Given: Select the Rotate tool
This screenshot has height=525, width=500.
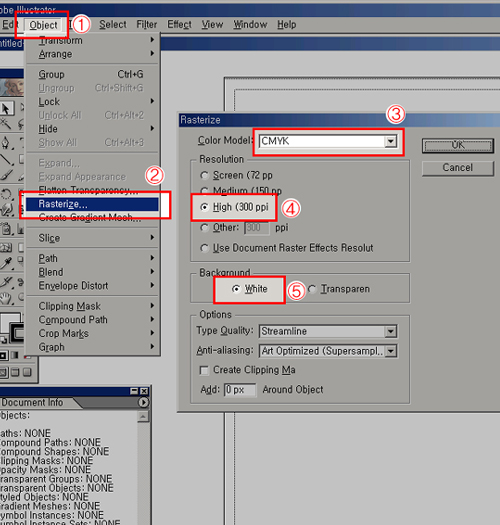Looking at the screenshot, I should (6, 194).
